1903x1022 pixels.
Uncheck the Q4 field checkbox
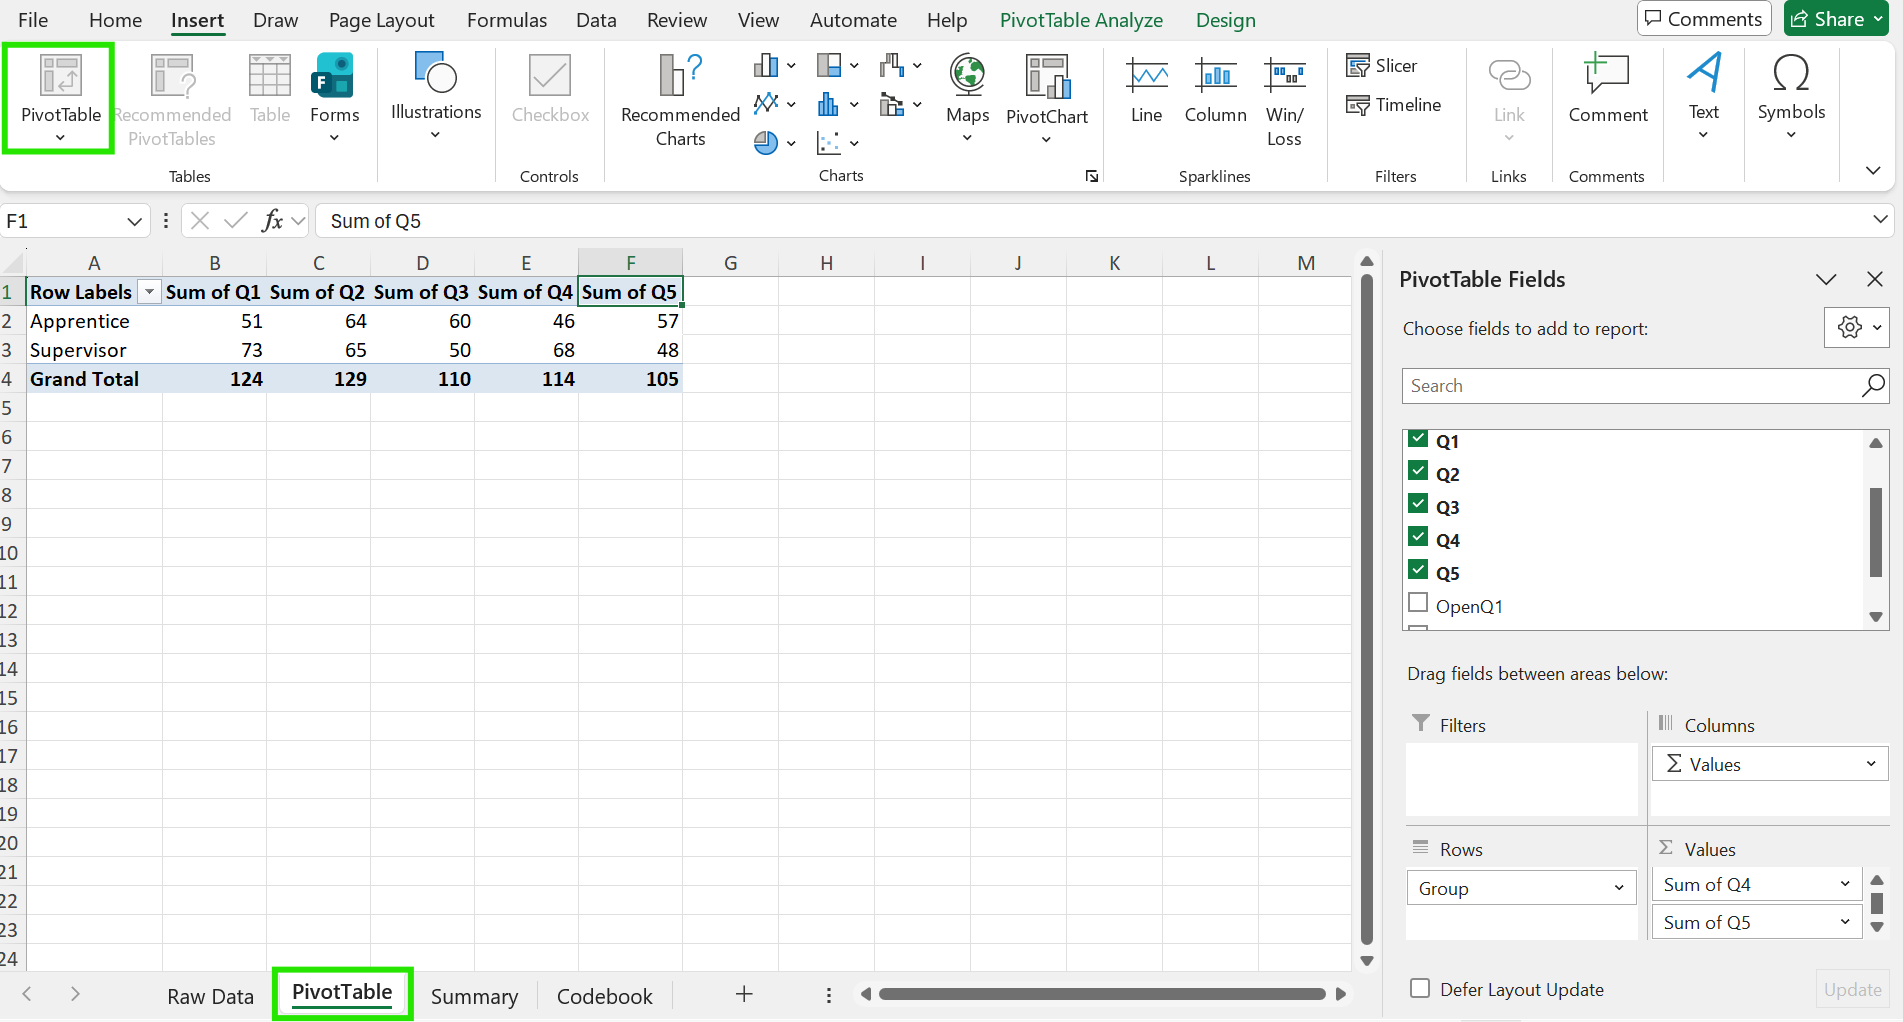click(x=1417, y=537)
